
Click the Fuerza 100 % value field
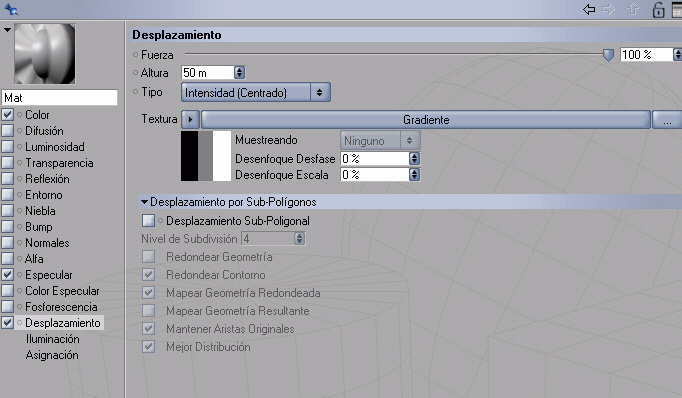tap(646, 54)
